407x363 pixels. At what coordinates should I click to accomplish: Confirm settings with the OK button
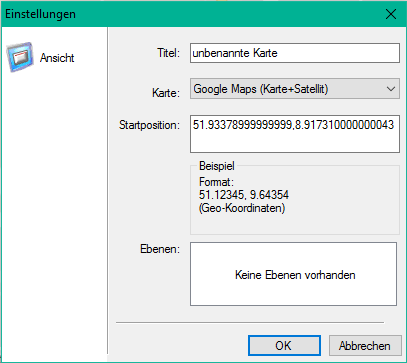tap(284, 346)
